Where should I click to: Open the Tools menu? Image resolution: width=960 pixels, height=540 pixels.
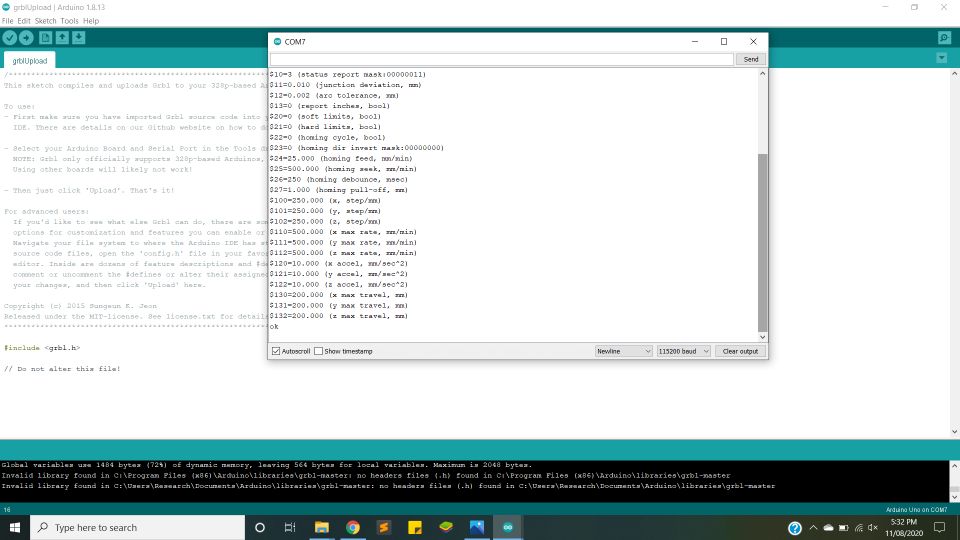pyautogui.click(x=69, y=21)
